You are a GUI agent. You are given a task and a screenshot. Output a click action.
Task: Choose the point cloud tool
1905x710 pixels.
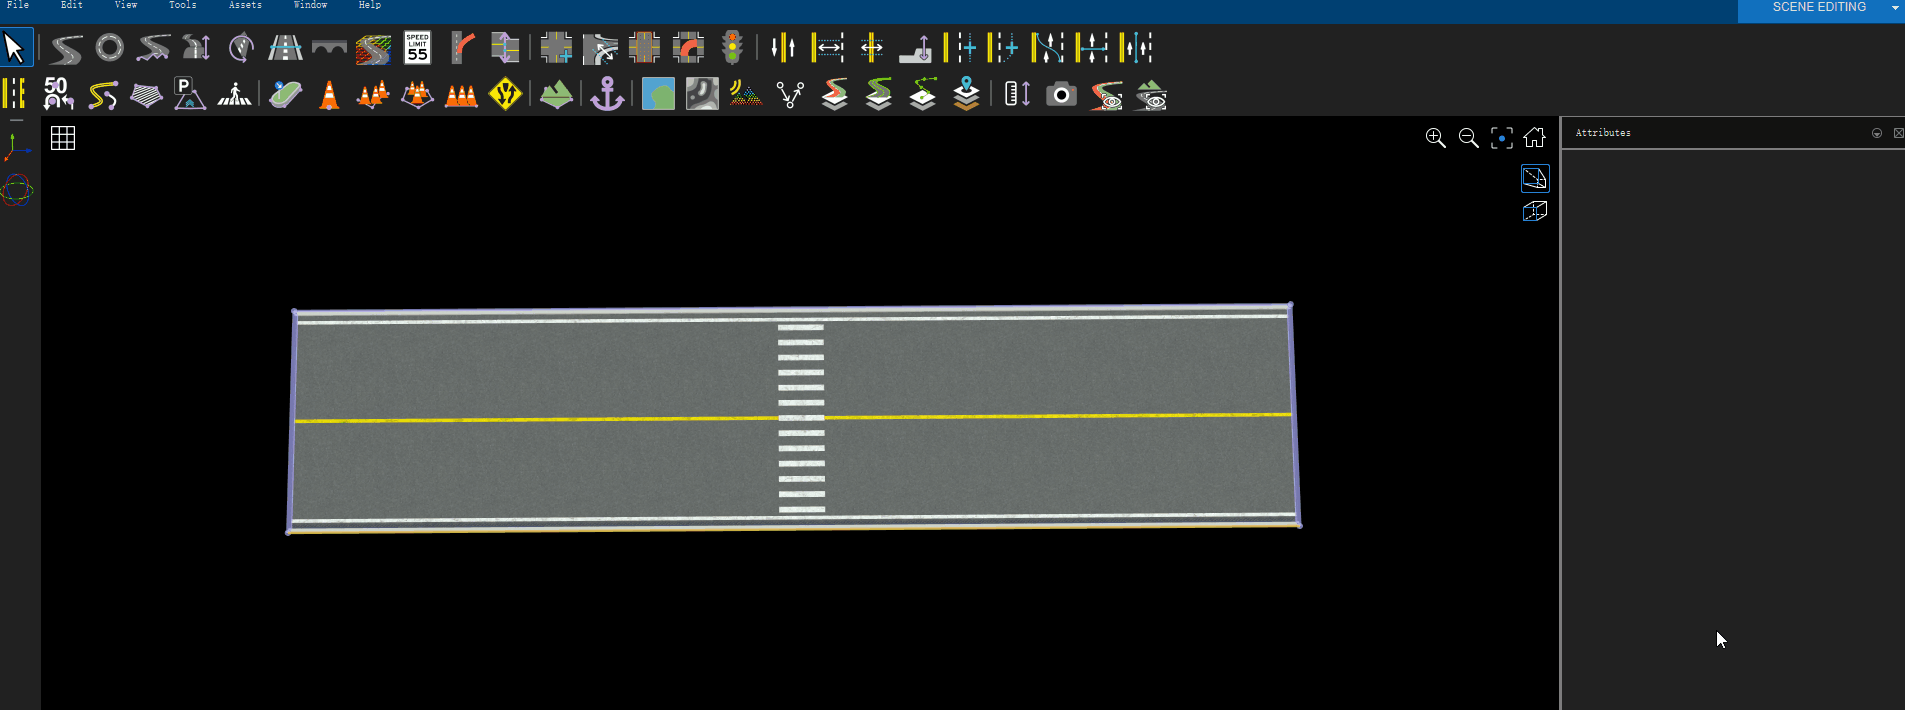click(x=745, y=94)
